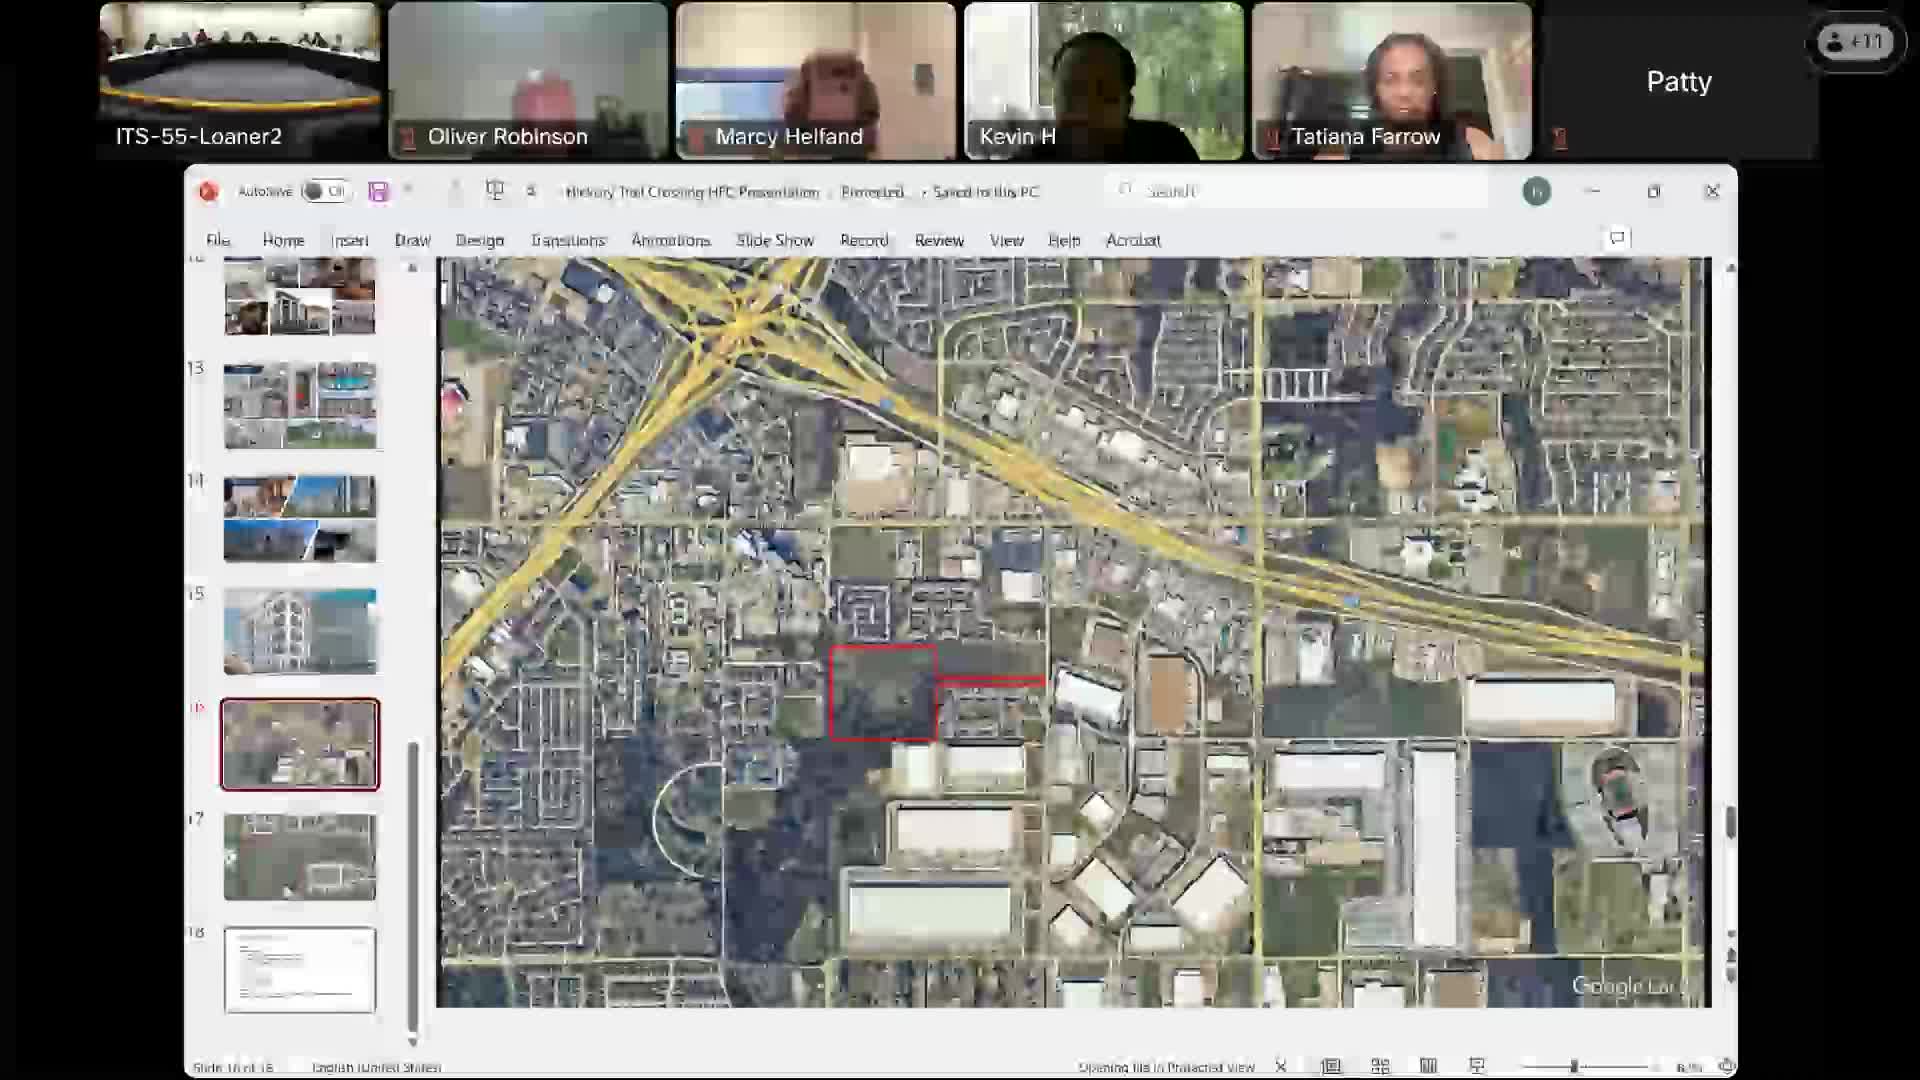The width and height of the screenshot is (1920, 1080).
Task: Open the Comments pane icon
Action: pos(1617,238)
